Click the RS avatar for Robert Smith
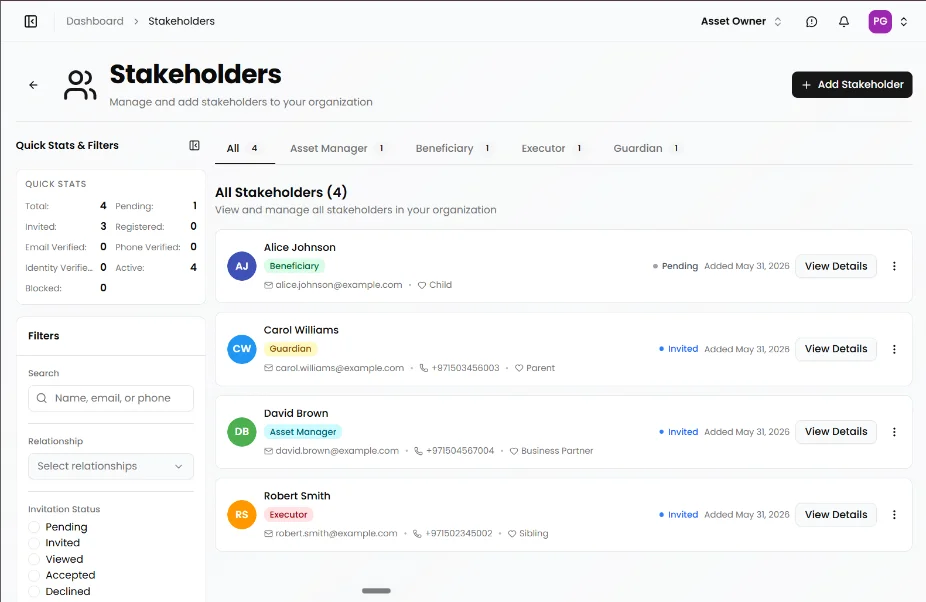This screenshot has height=602, width=926. [x=242, y=515]
